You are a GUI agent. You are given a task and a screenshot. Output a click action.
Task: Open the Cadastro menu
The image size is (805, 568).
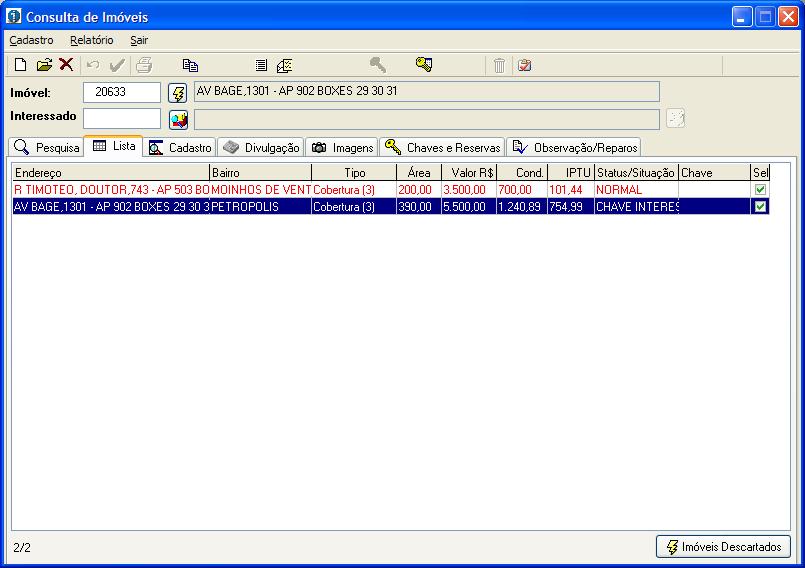(31, 40)
